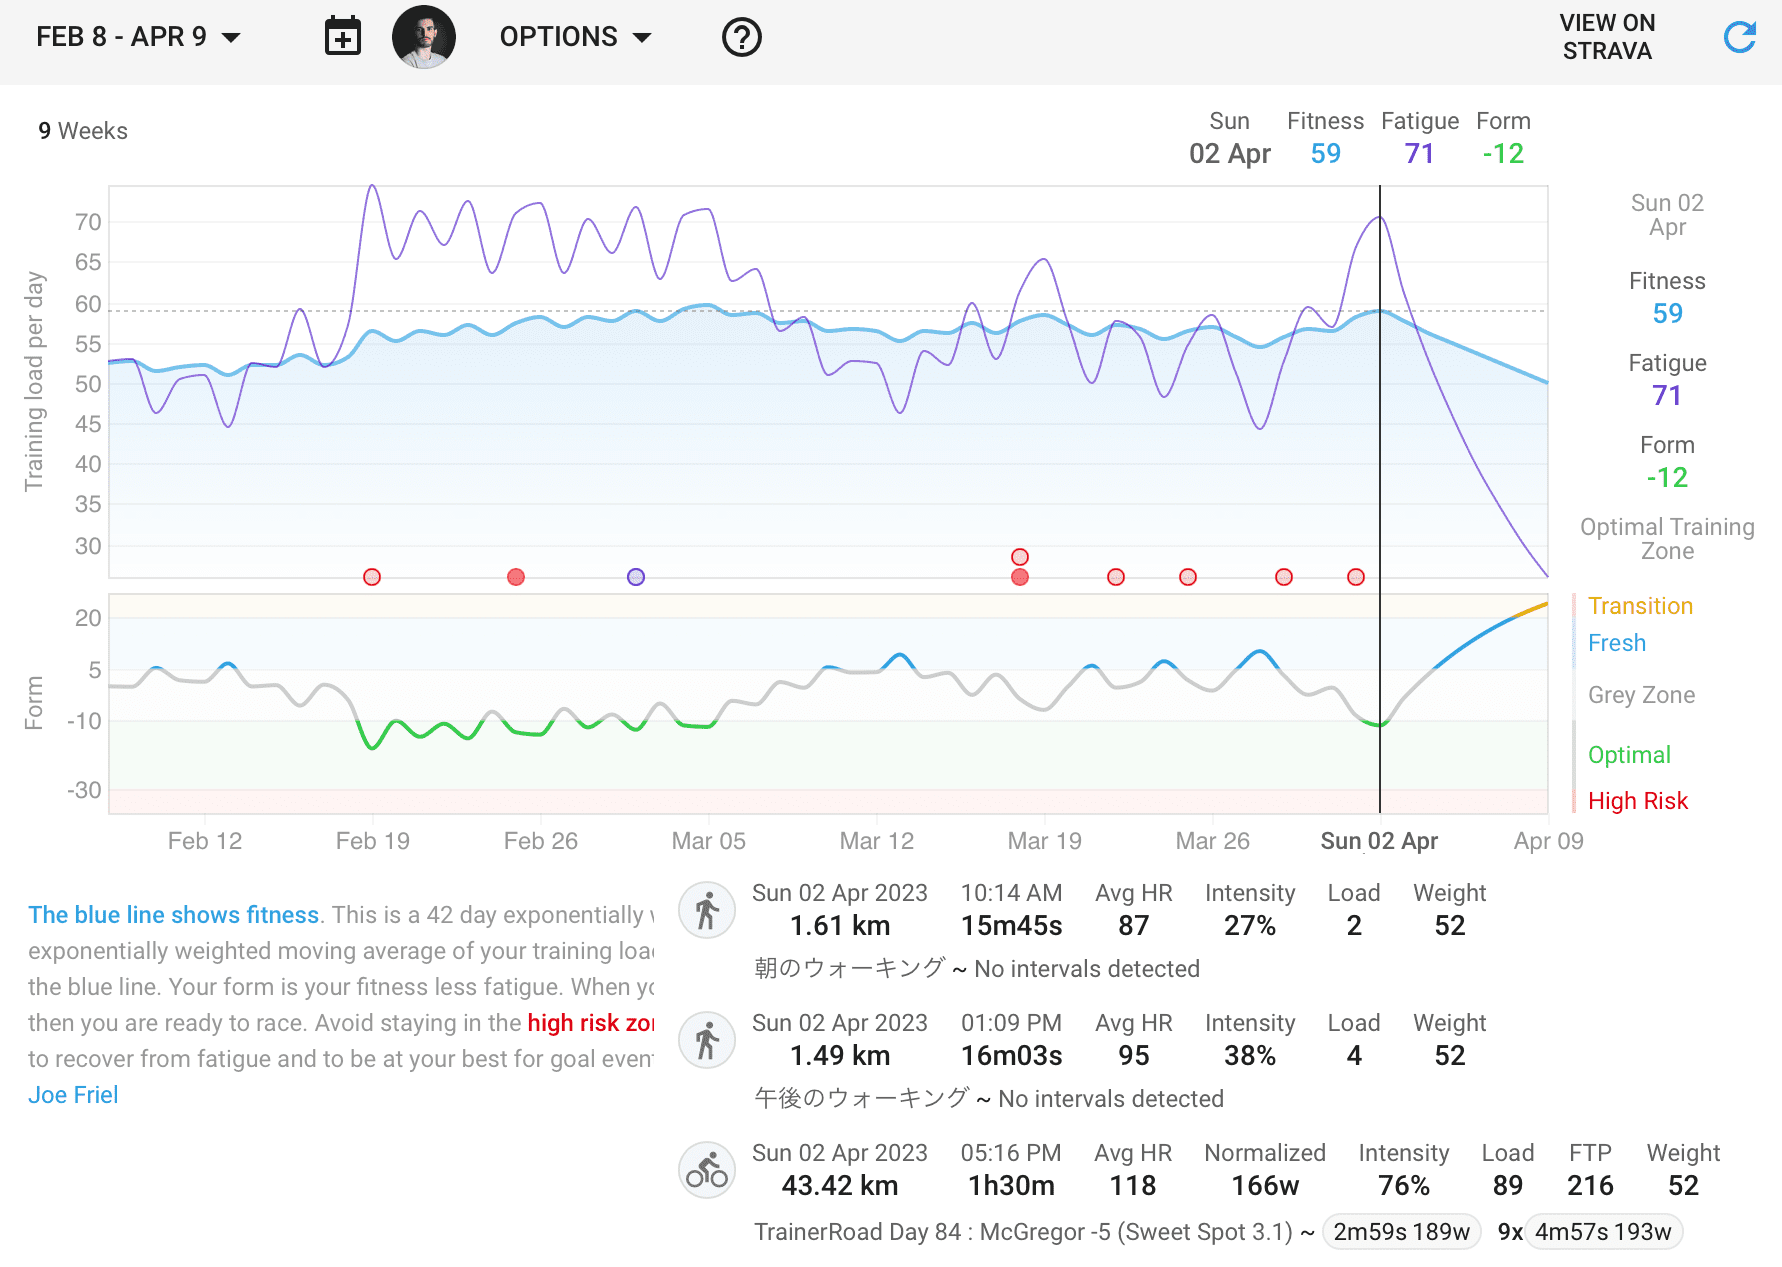Open the calendar add-date icon
1782x1267 pixels.
tap(343, 37)
